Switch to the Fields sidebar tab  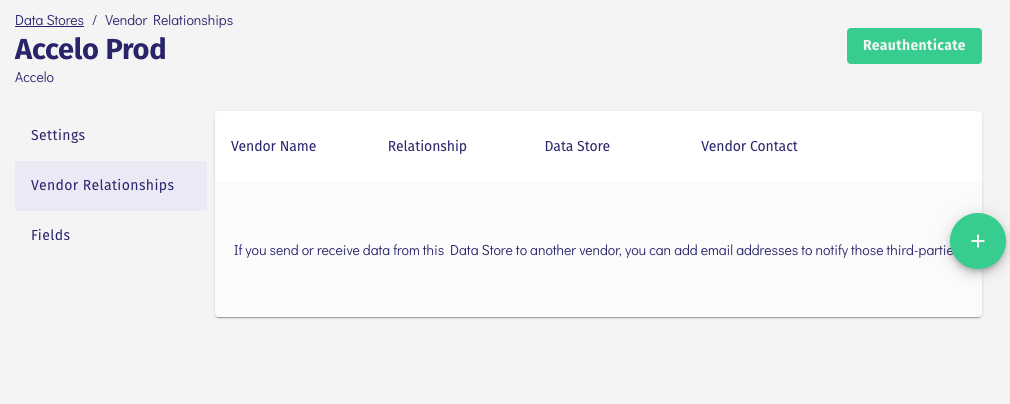click(x=50, y=235)
